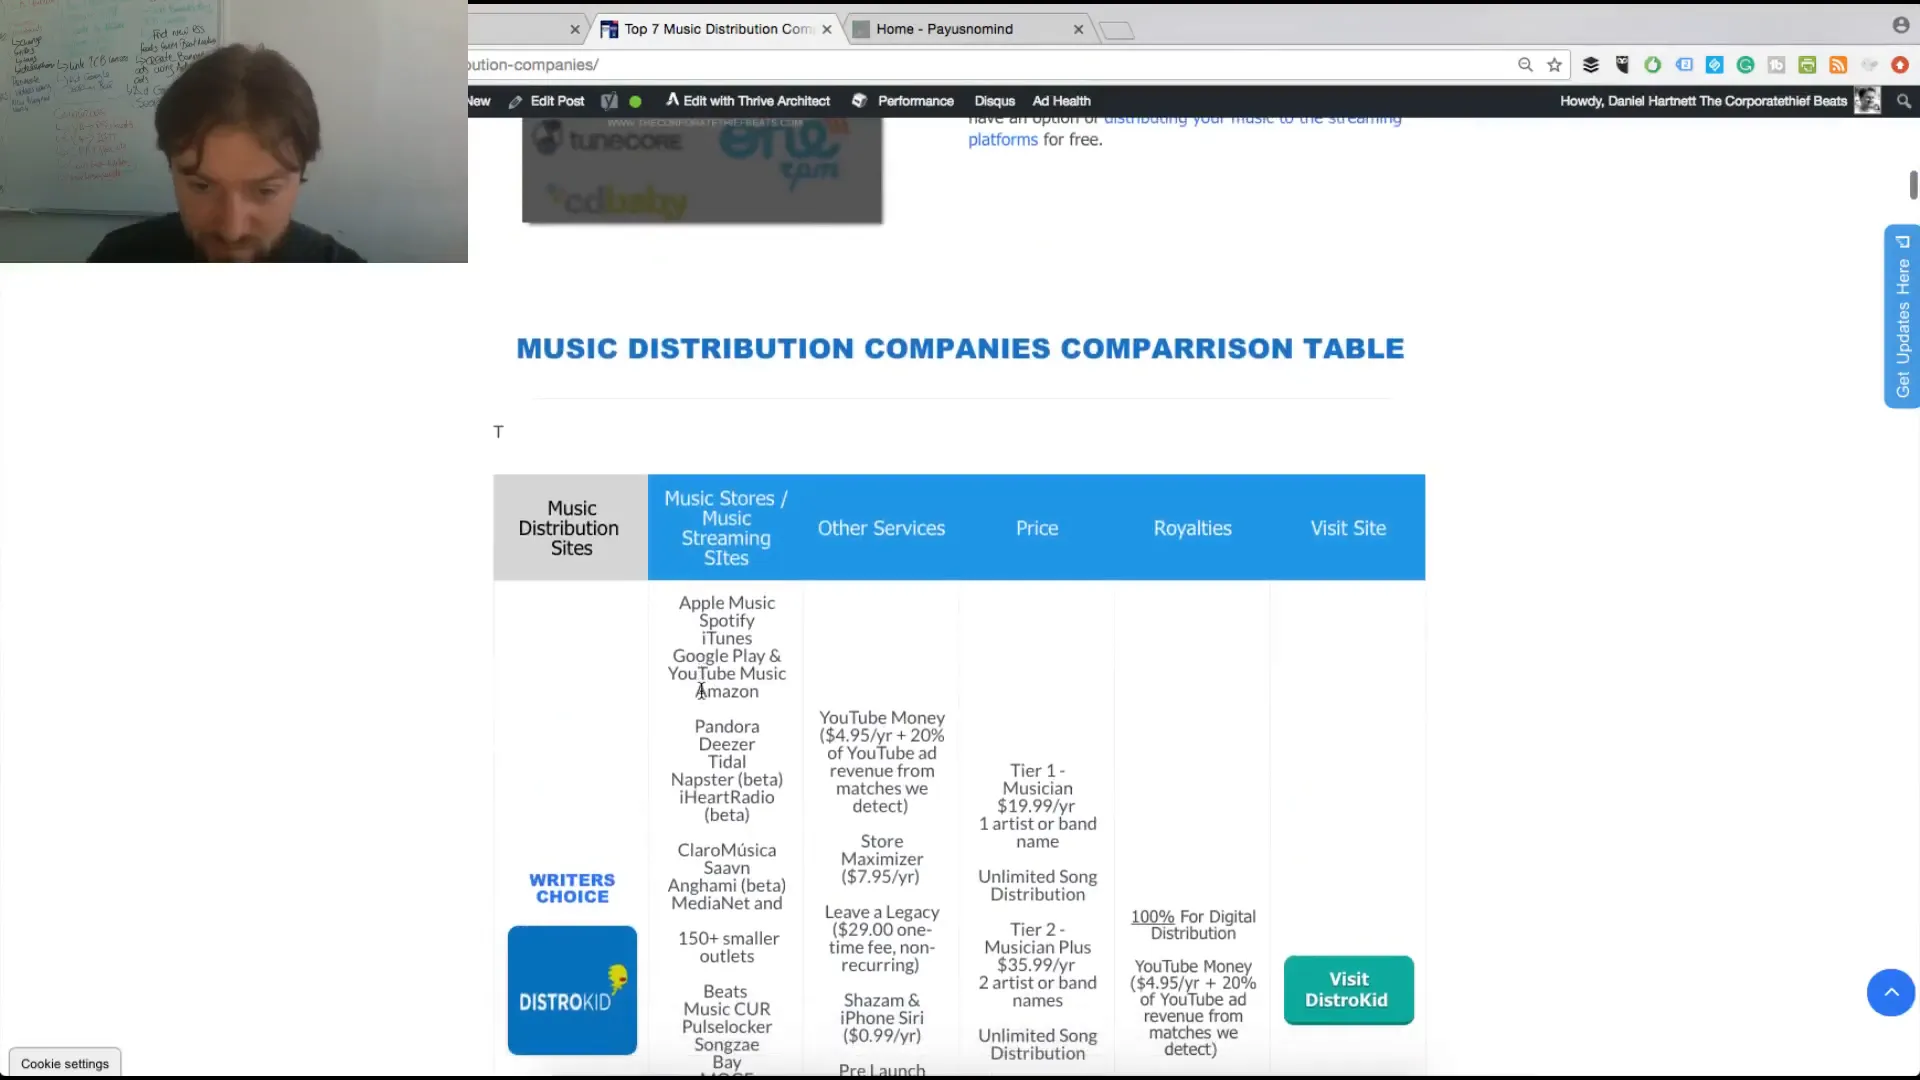Click the blue tag extension icon
This screenshot has width=1920, height=1080.
1684,65
